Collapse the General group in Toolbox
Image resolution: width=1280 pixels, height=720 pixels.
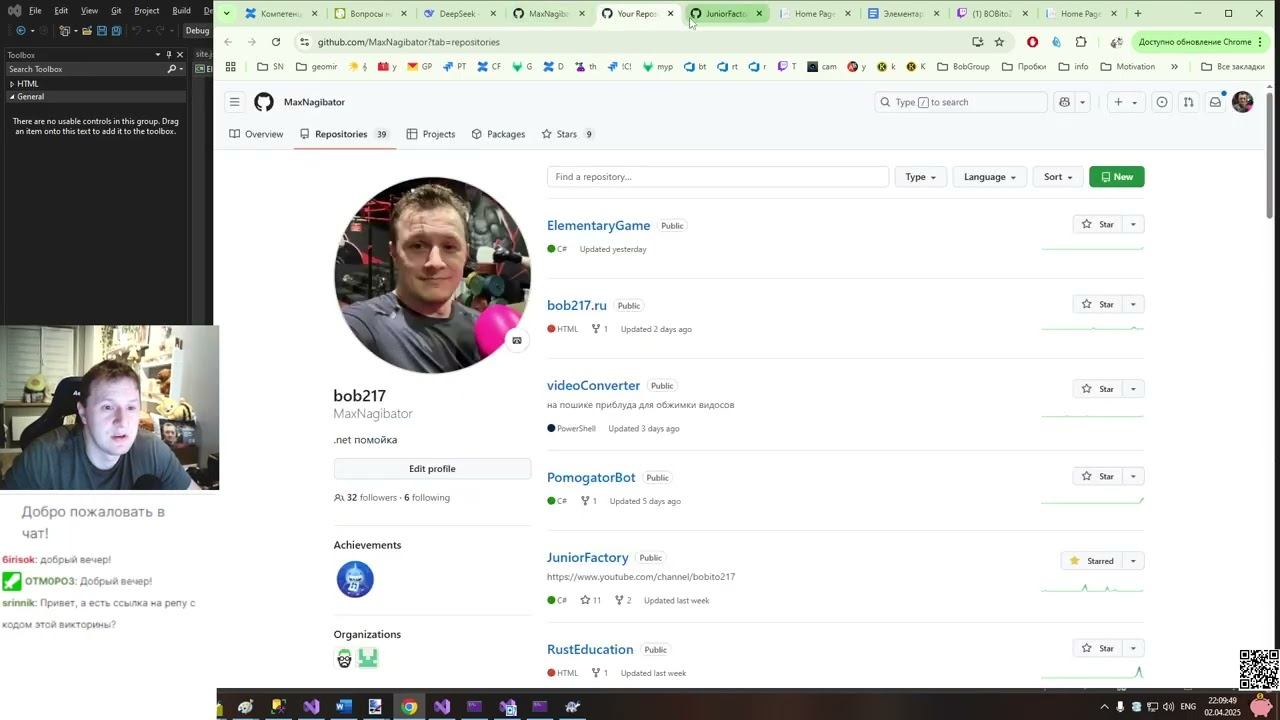click(x=12, y=97)
